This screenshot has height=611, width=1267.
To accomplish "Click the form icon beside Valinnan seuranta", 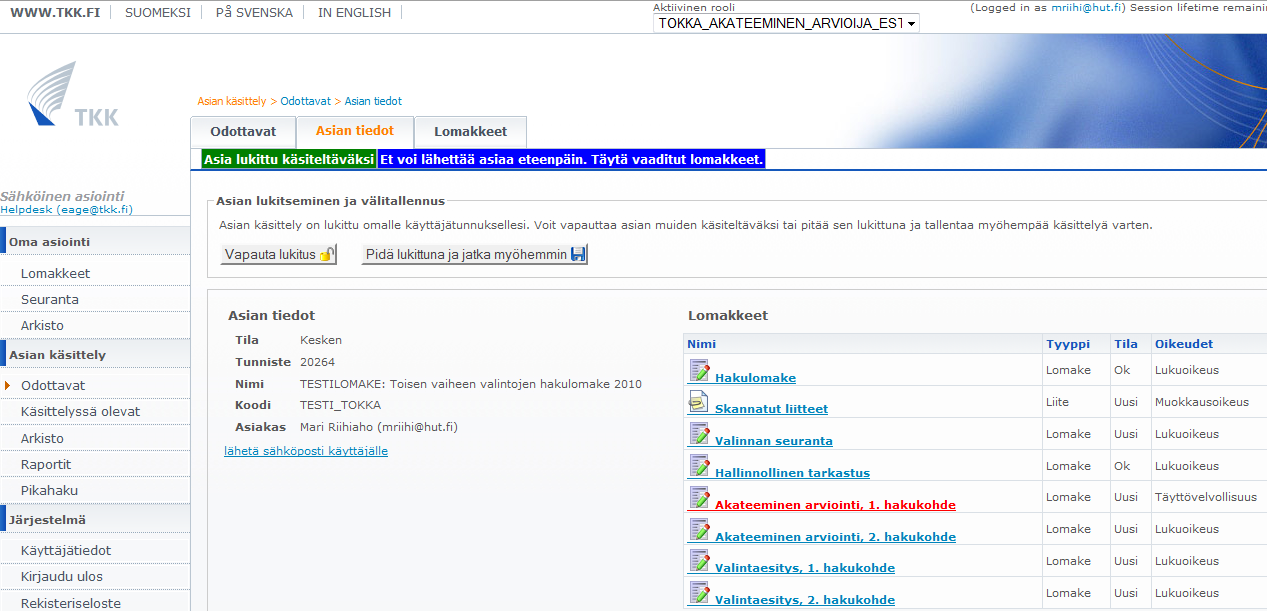I will (x=699, y=433).
